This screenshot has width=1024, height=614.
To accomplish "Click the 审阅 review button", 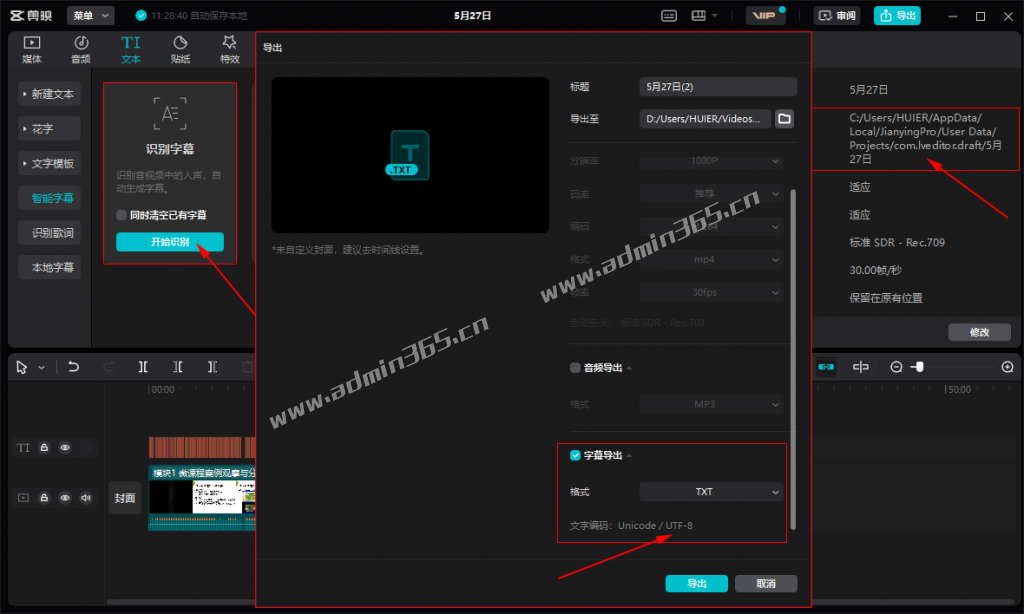I will pos(837,16).
